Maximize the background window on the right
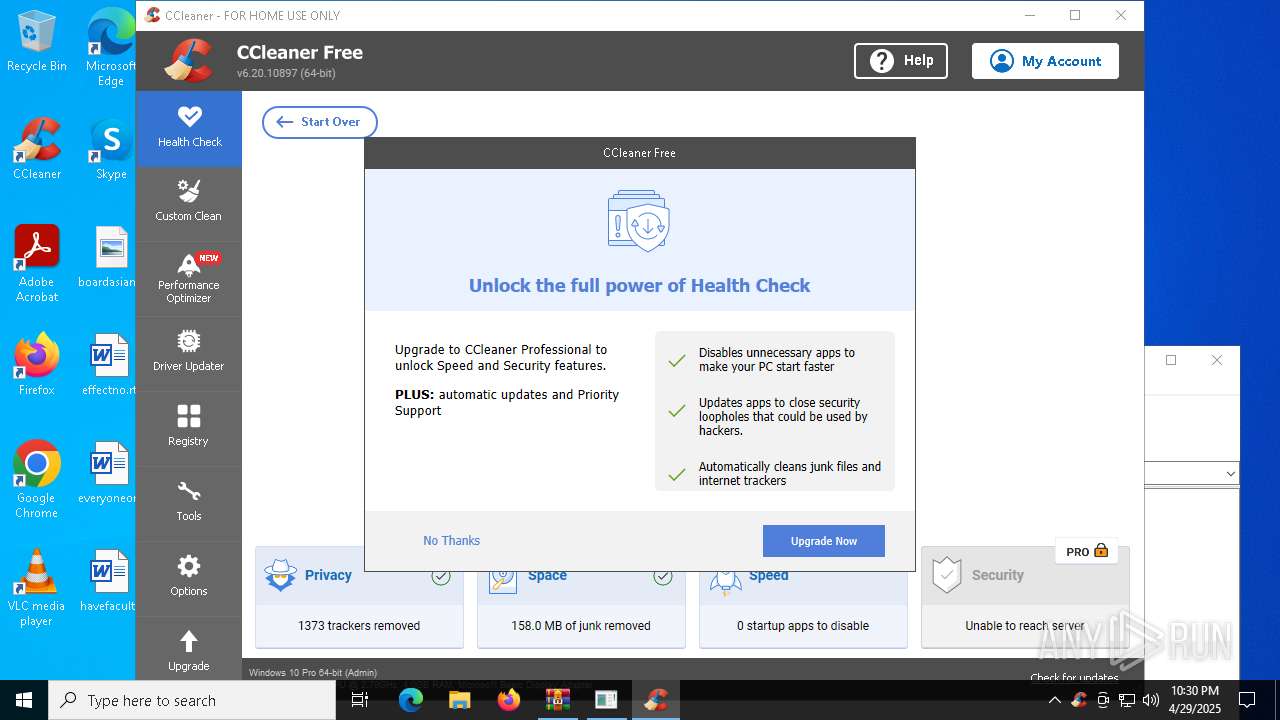Screen dimensions: 1280x720 (x=1171, y=360)
